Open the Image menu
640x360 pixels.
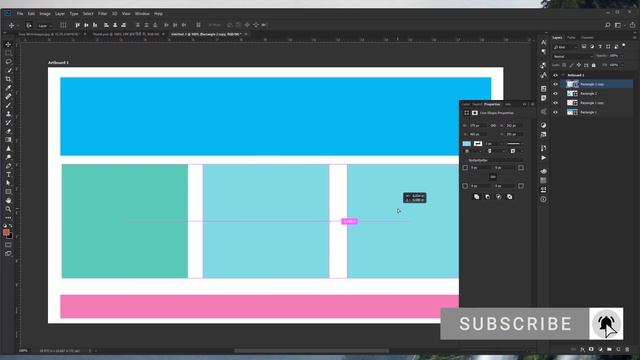coord(45,14)
